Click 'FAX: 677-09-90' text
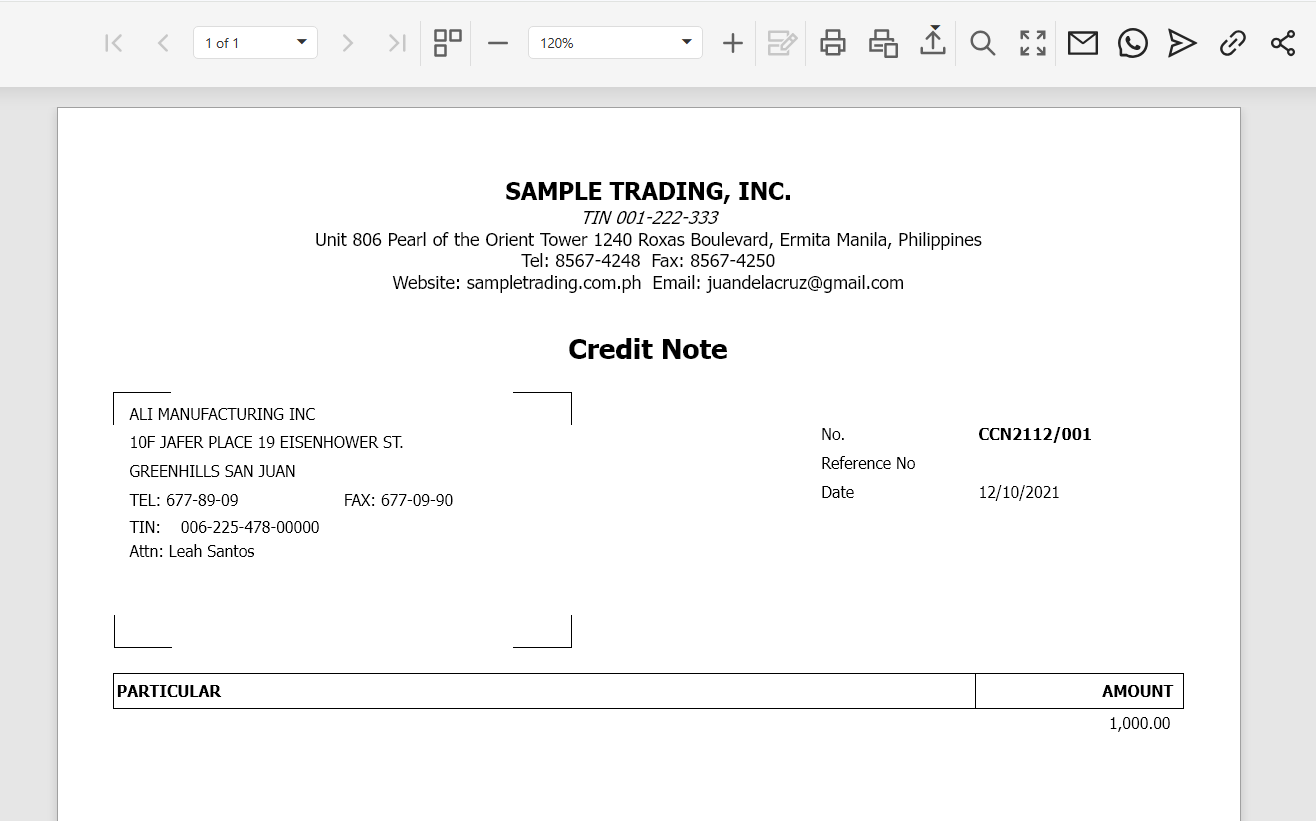The image size is (1316, 821). coord(398,500)
